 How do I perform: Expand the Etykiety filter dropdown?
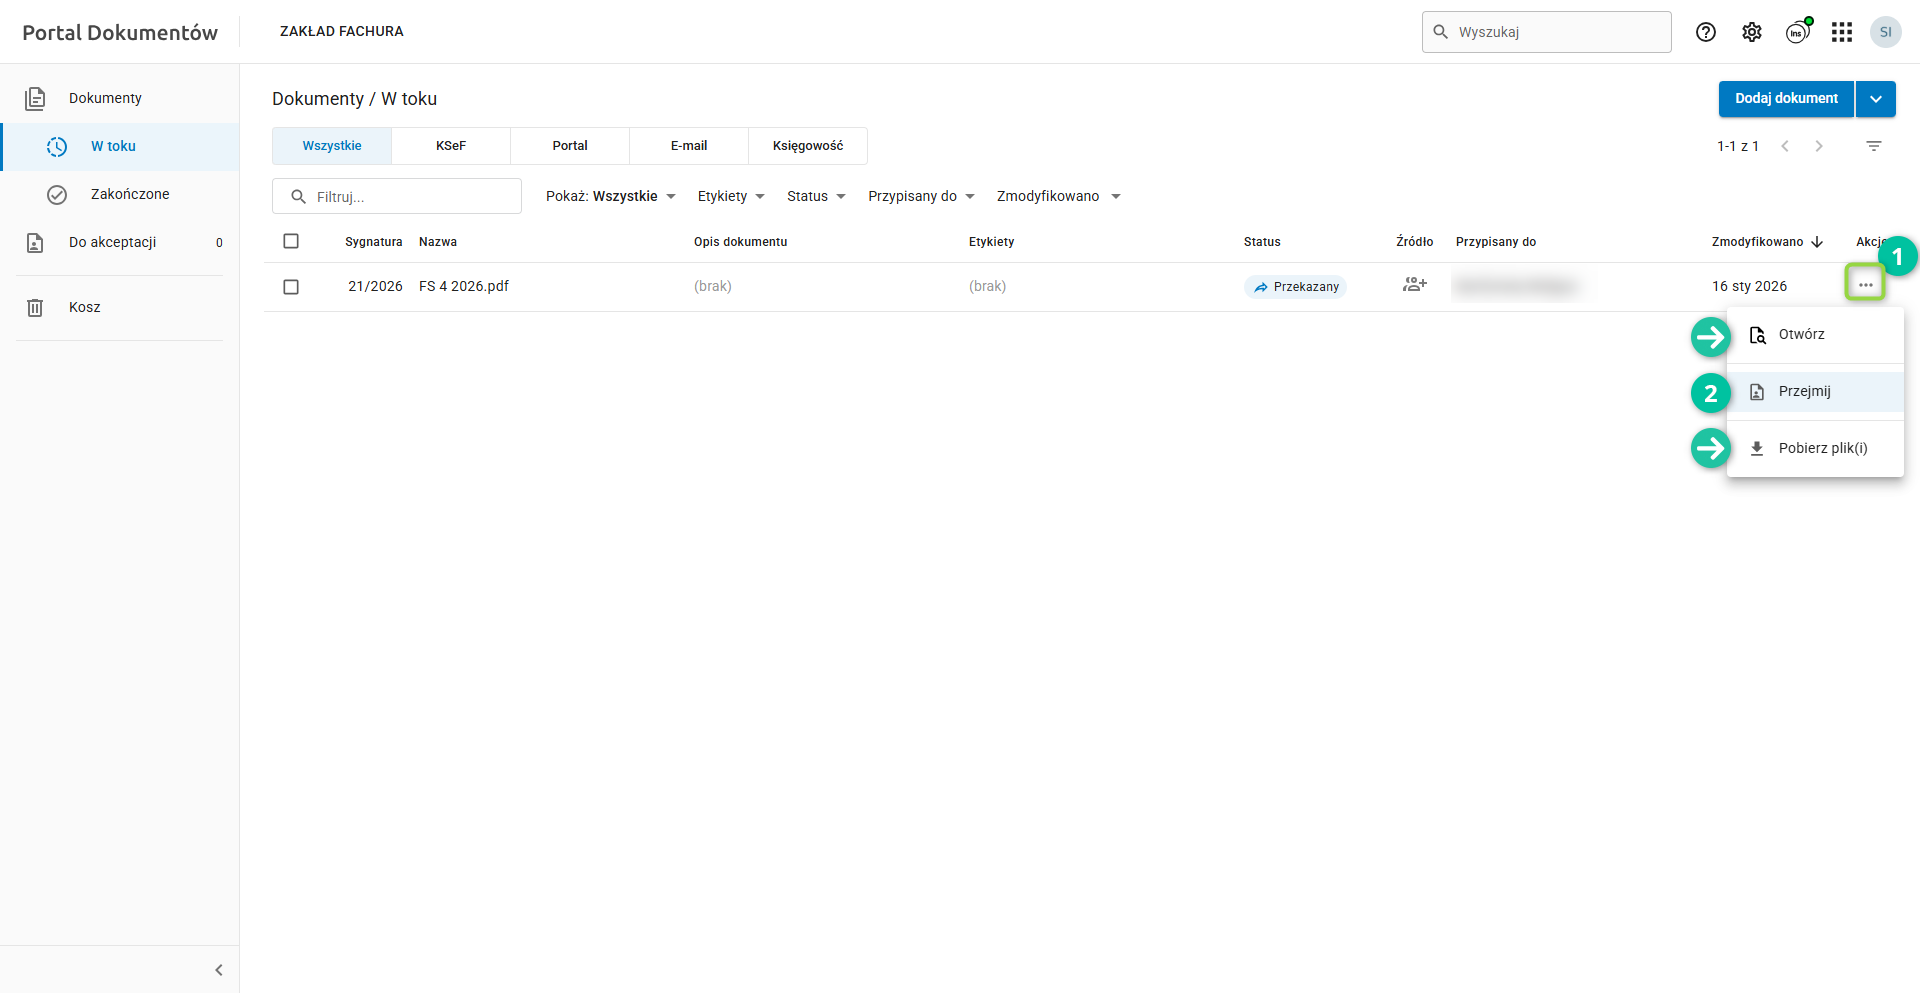[731, 196]
